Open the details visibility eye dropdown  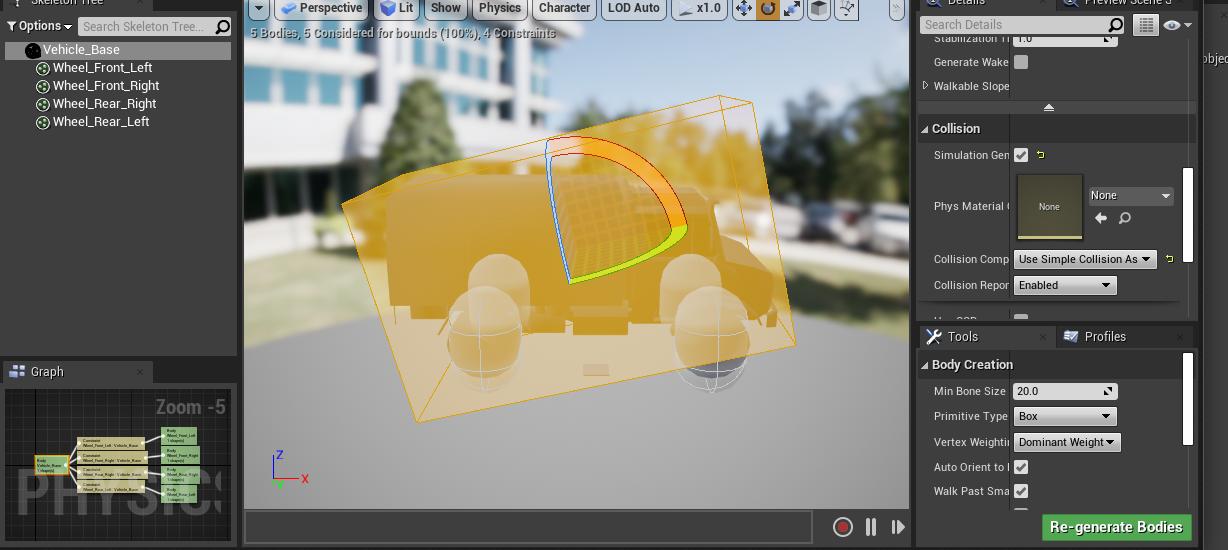click(1177, 26)
